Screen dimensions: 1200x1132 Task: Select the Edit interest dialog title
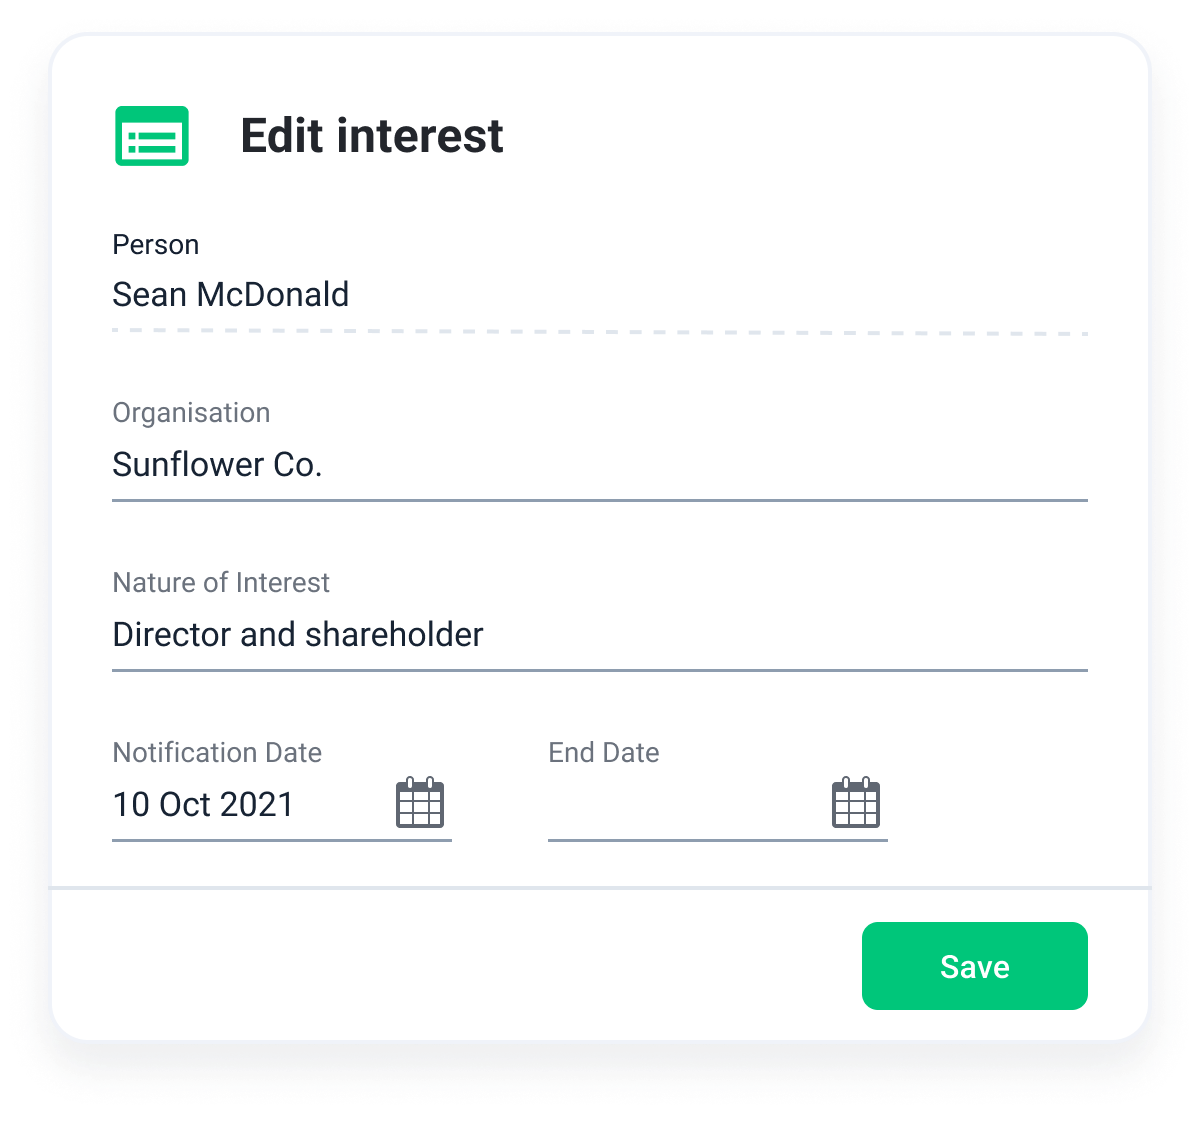(372, 135)
